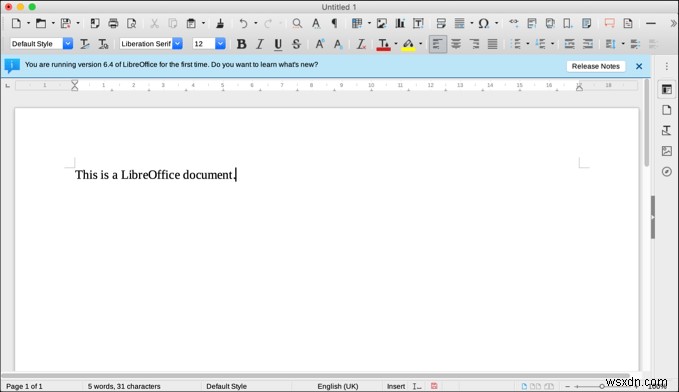Open the Release Notes

click(x=595, y=66)
